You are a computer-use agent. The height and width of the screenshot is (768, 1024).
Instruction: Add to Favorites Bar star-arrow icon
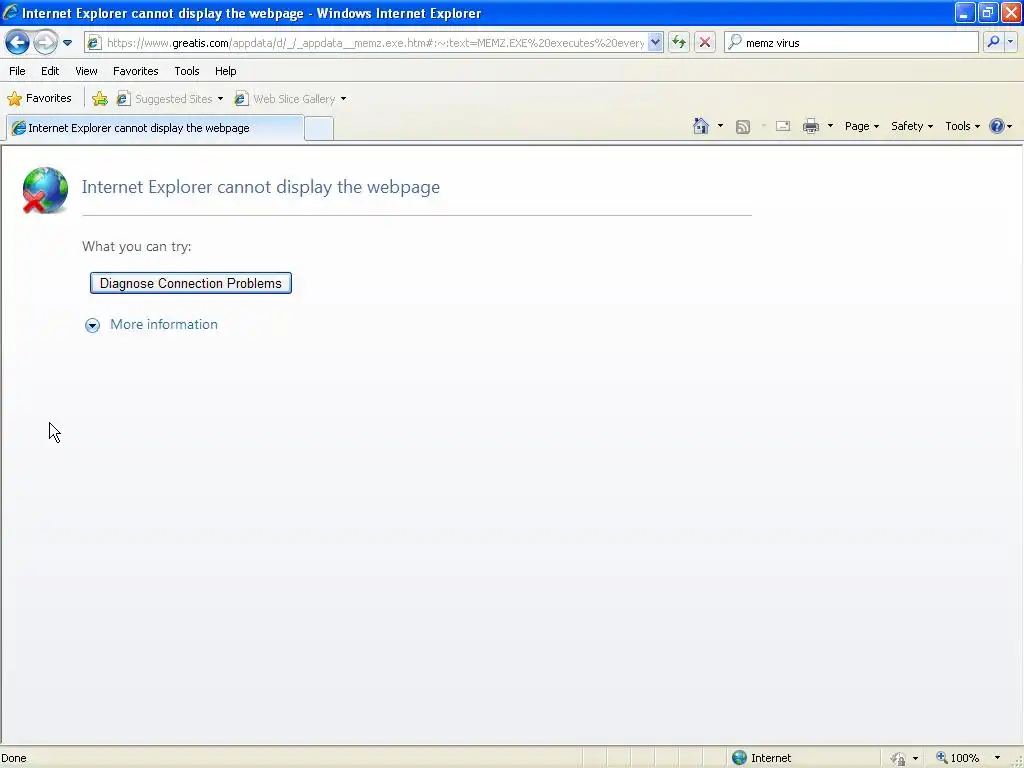pyautogui.click(x=100, y=99)
